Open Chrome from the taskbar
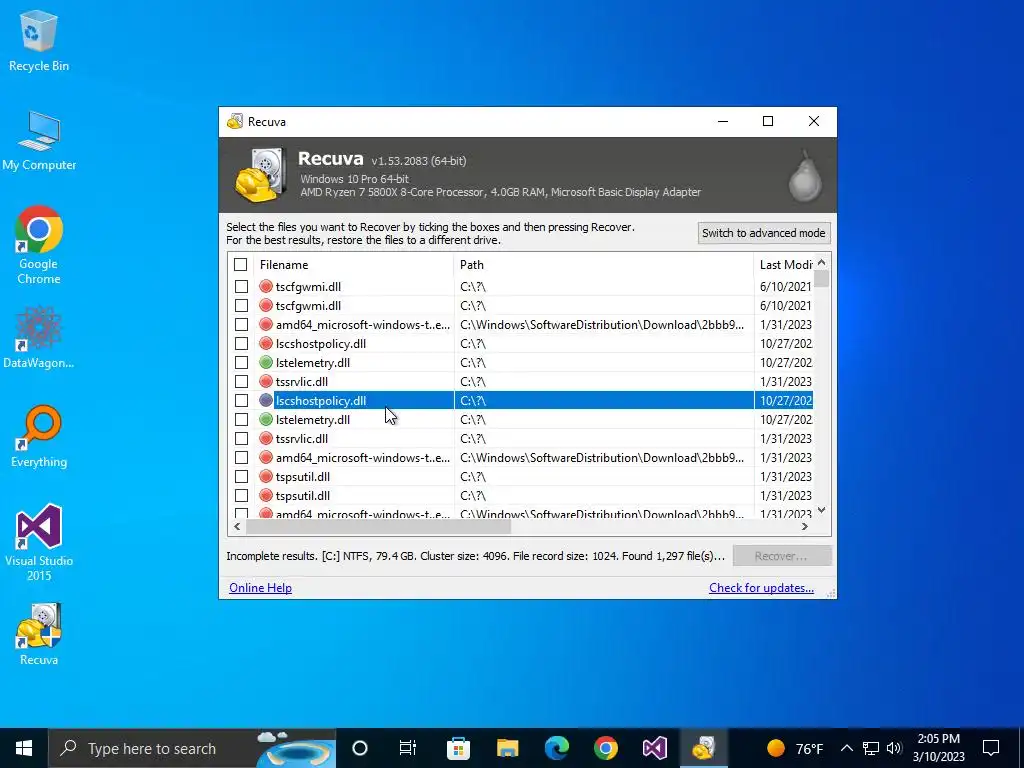 [x=605, y=748]
